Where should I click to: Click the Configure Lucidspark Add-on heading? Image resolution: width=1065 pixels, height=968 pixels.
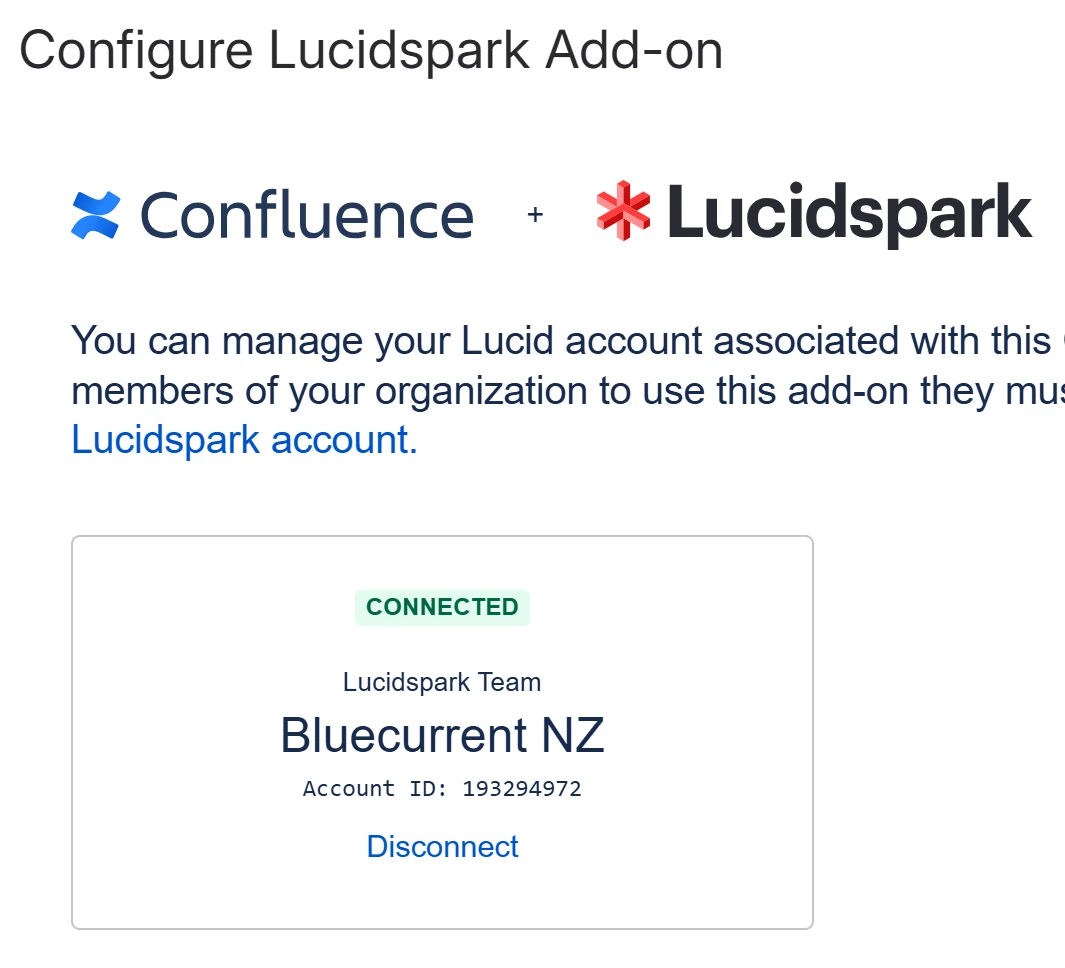coord(371,52)
